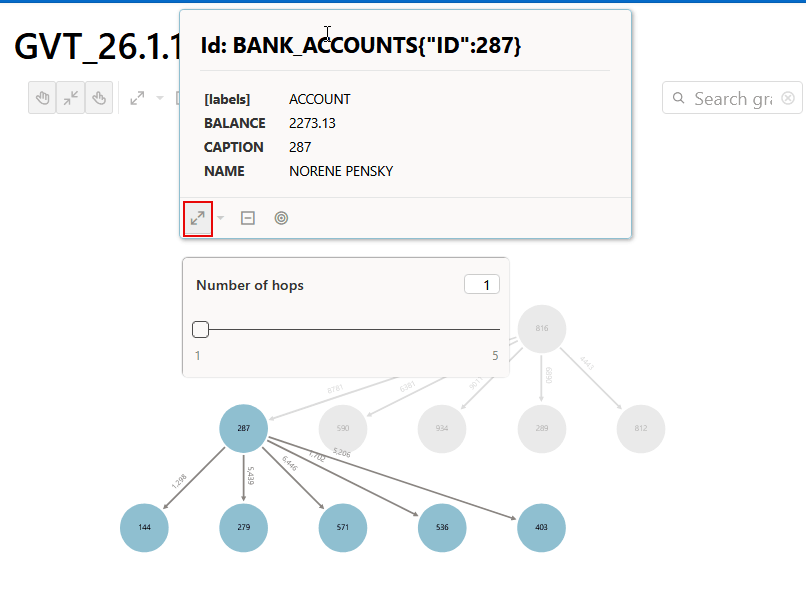
Task: Select graph node 279
Action: (244, 528)
